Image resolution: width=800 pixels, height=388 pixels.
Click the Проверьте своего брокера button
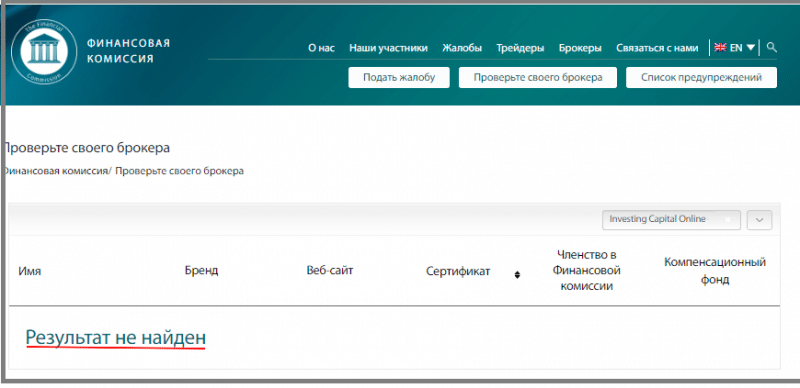coord(538,78)
